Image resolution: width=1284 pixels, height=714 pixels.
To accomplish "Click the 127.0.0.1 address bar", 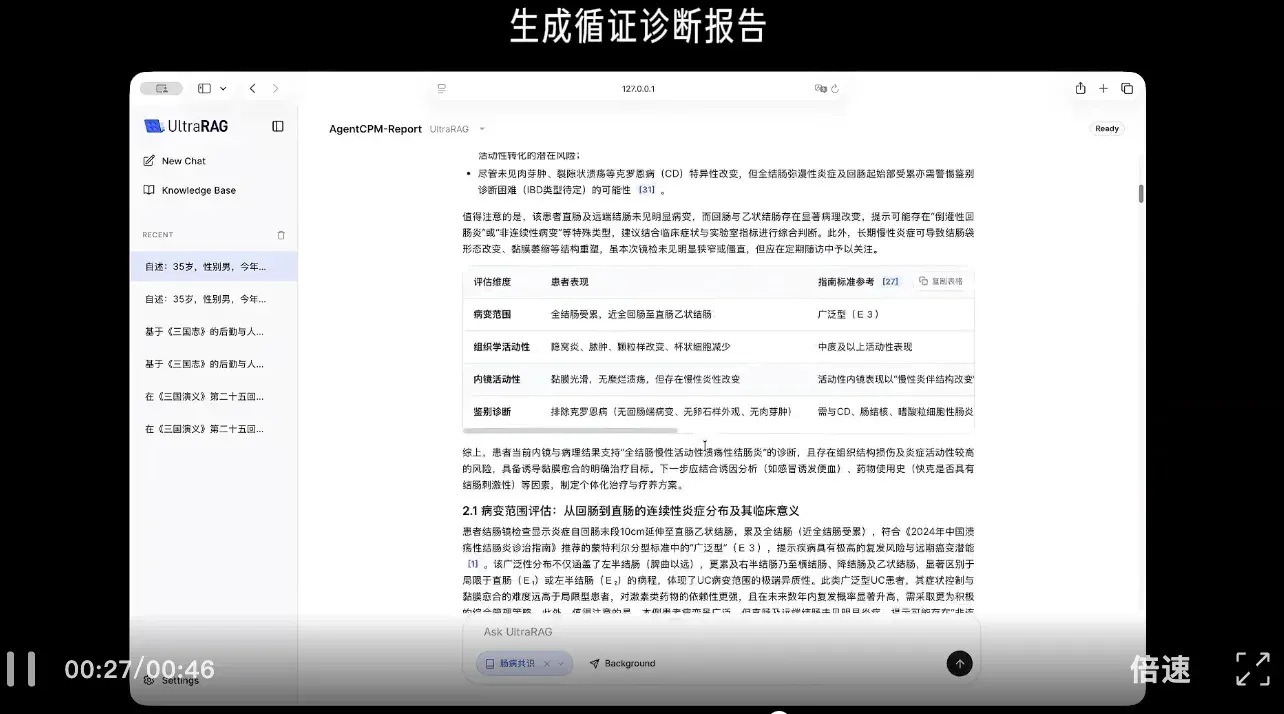I will pyautogui.click(x=638, y=88).
